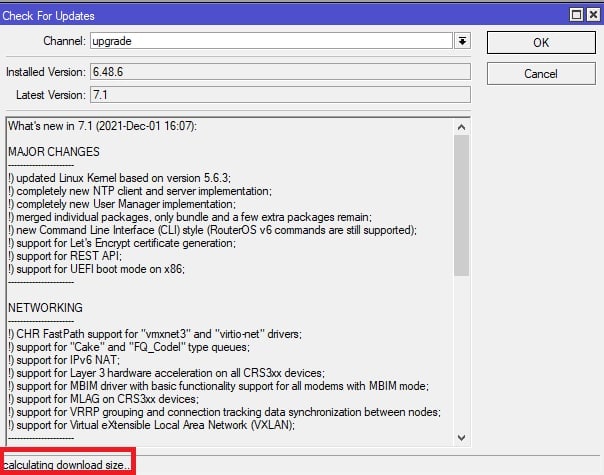
Task: Click the 'support for VRRP grouping' line
Action: [x=224, y=412]
